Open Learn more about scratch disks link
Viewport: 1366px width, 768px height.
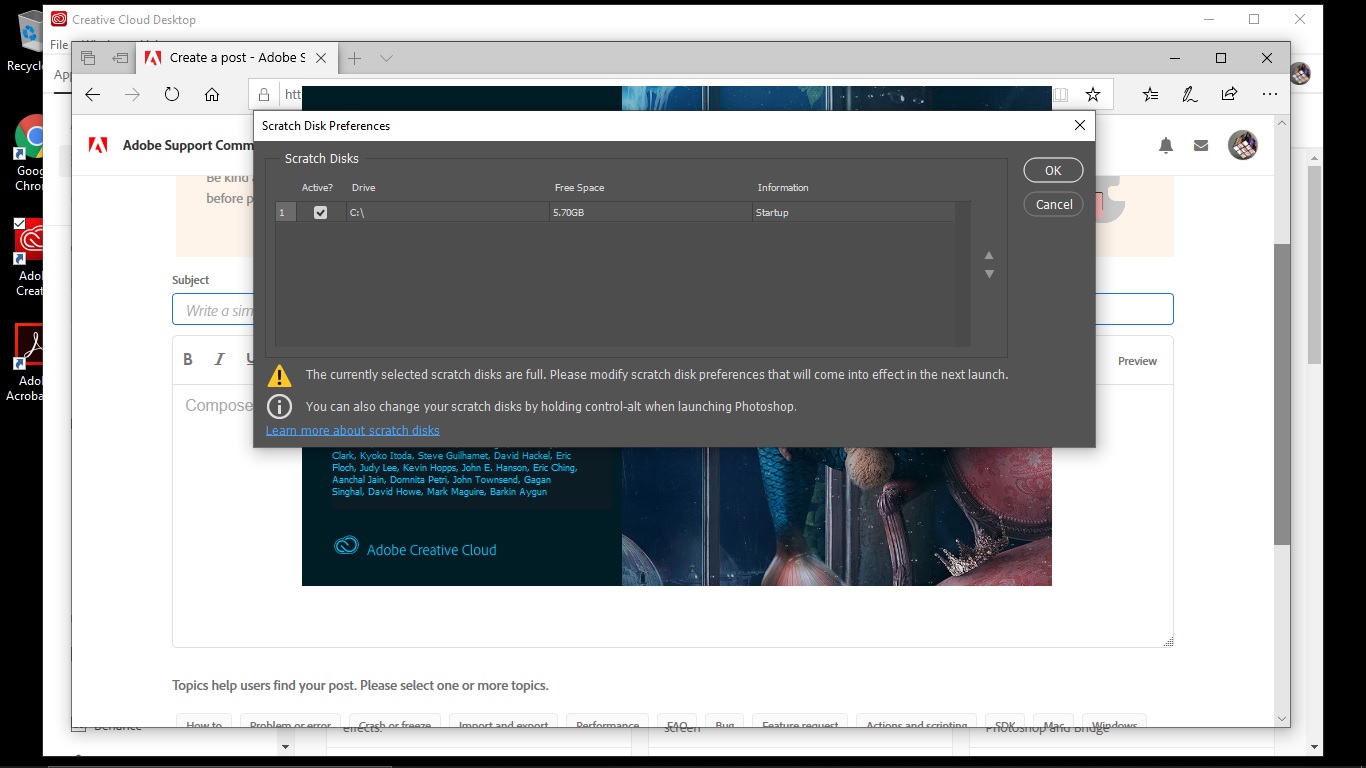(x=352, y=430)
